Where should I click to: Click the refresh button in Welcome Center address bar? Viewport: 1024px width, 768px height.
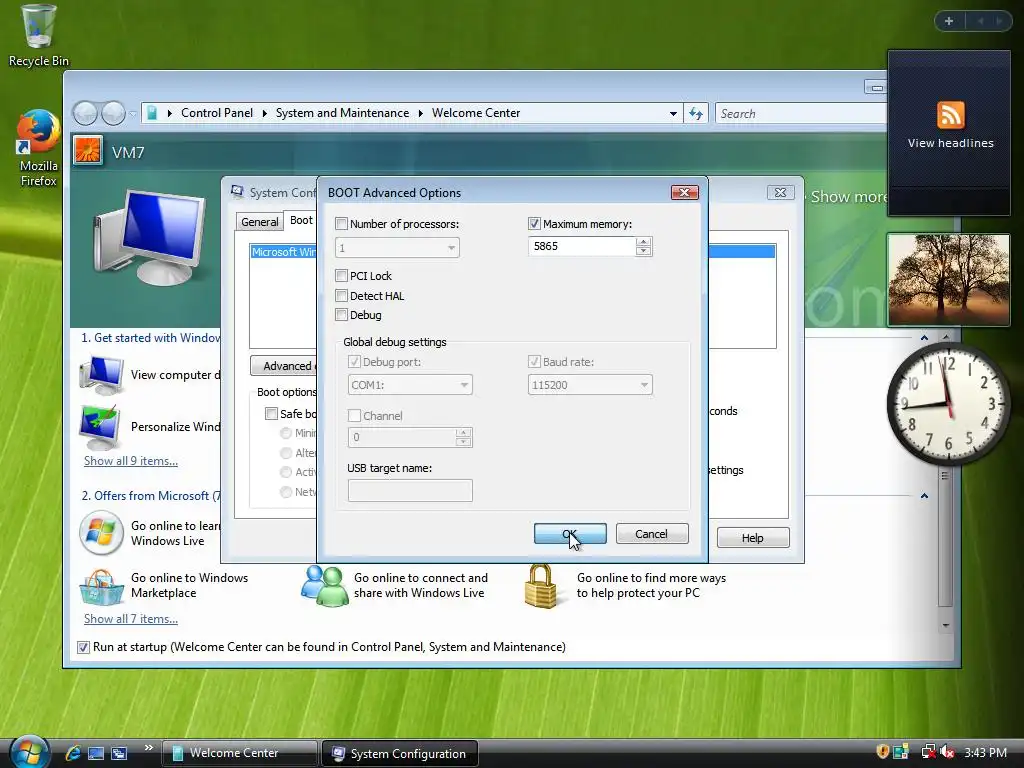tap(696, 114)
